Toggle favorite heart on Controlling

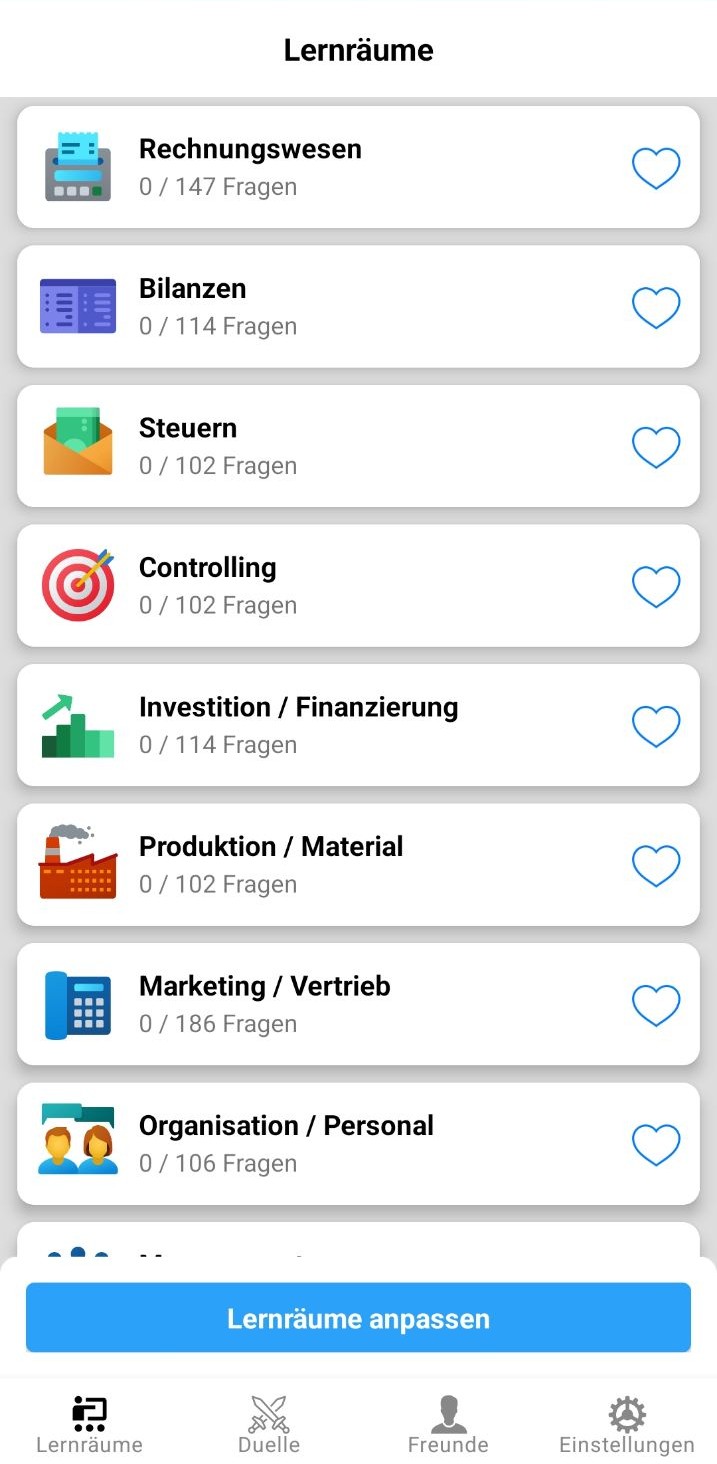(x=656, y=587)
